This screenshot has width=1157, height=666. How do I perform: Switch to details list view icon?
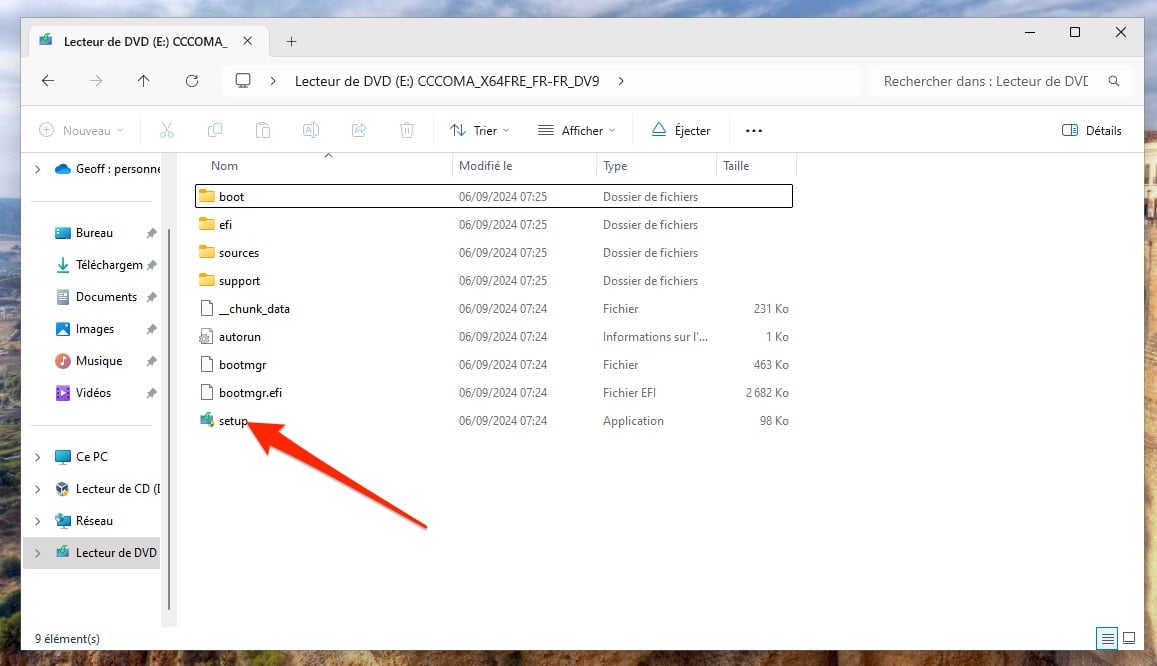[1107, 638]
